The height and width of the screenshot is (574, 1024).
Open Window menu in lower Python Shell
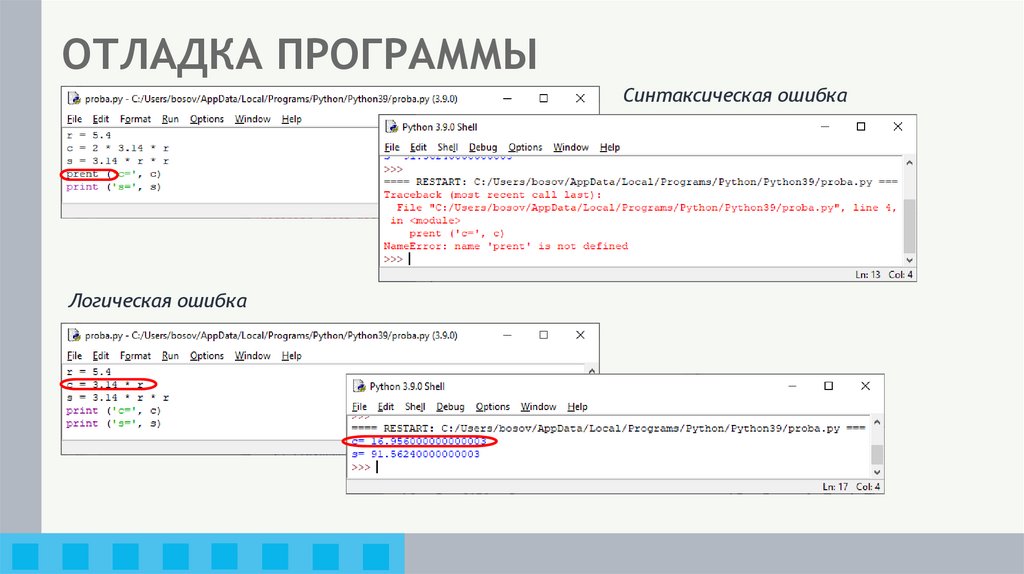(538, 407)
